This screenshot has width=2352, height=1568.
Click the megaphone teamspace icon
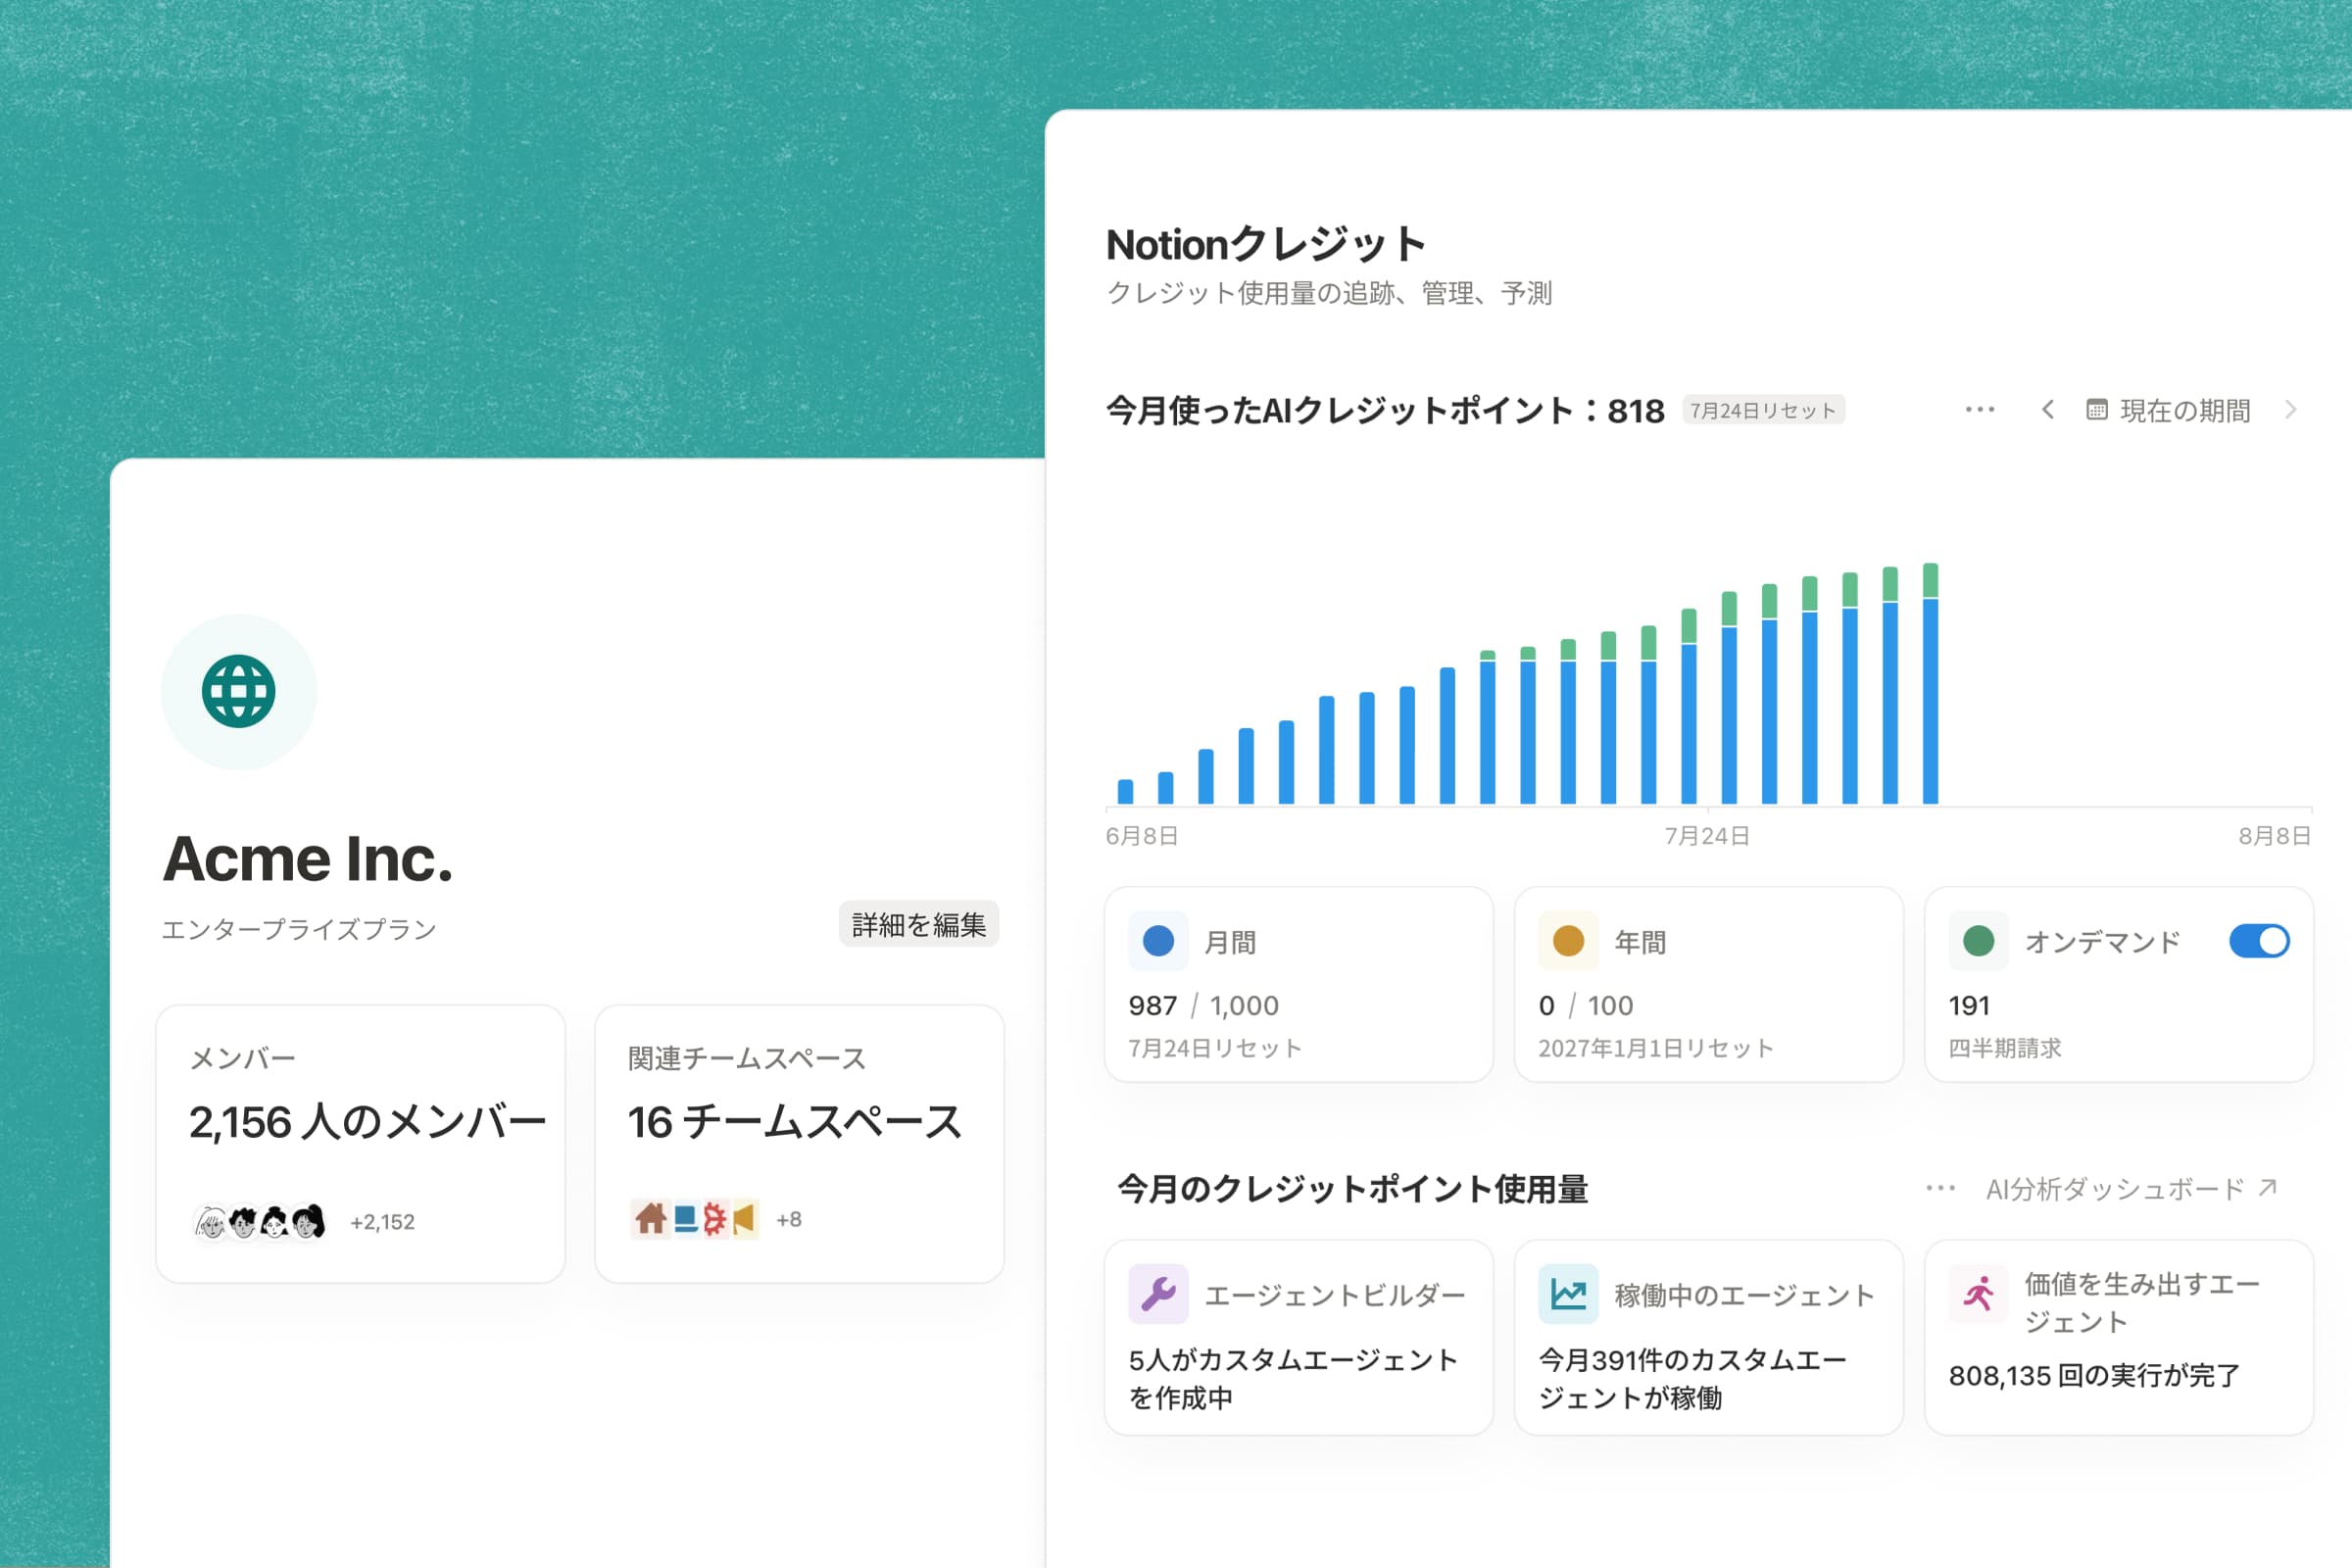(743, 1219)
